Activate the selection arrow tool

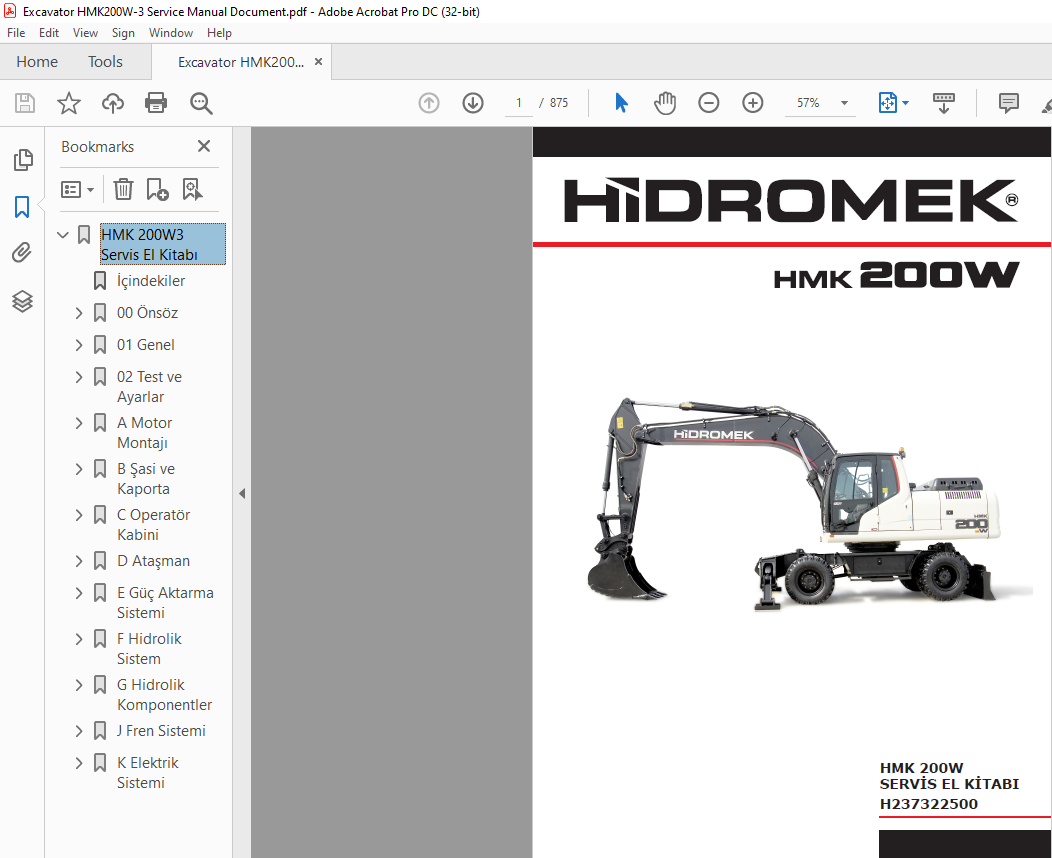click(621, 103)
